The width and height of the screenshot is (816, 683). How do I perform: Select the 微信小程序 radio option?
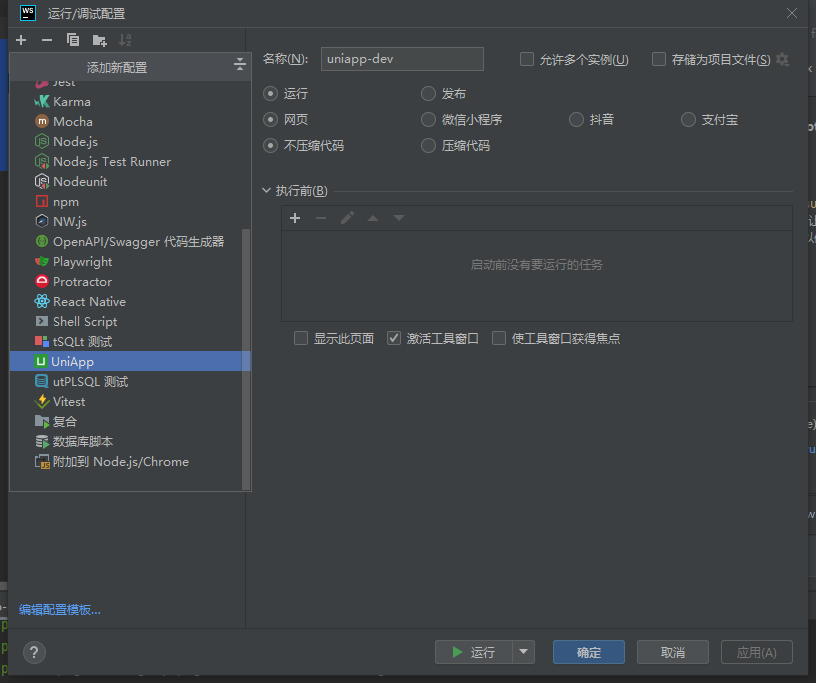[x=429, y=120]
